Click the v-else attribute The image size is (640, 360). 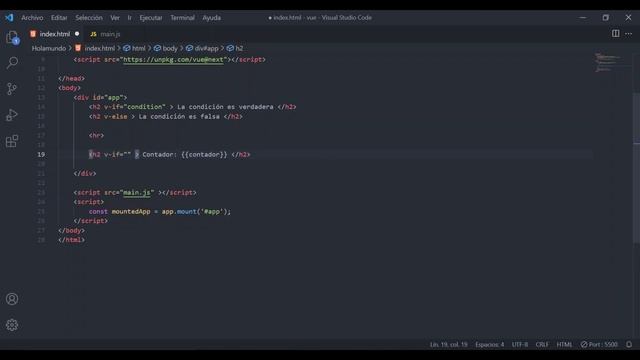point(116,117)
